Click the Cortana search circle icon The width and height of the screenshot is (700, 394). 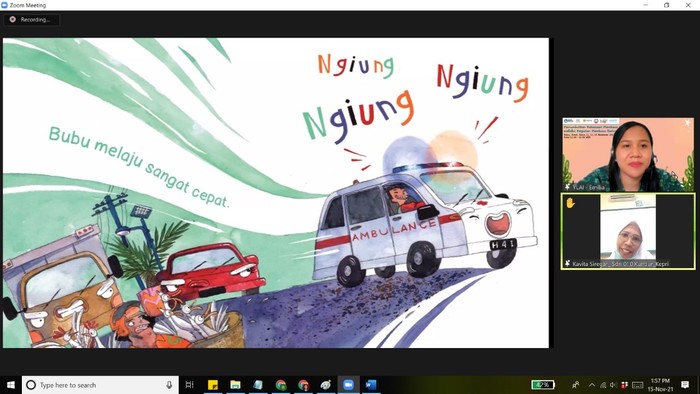pos(31,385)
